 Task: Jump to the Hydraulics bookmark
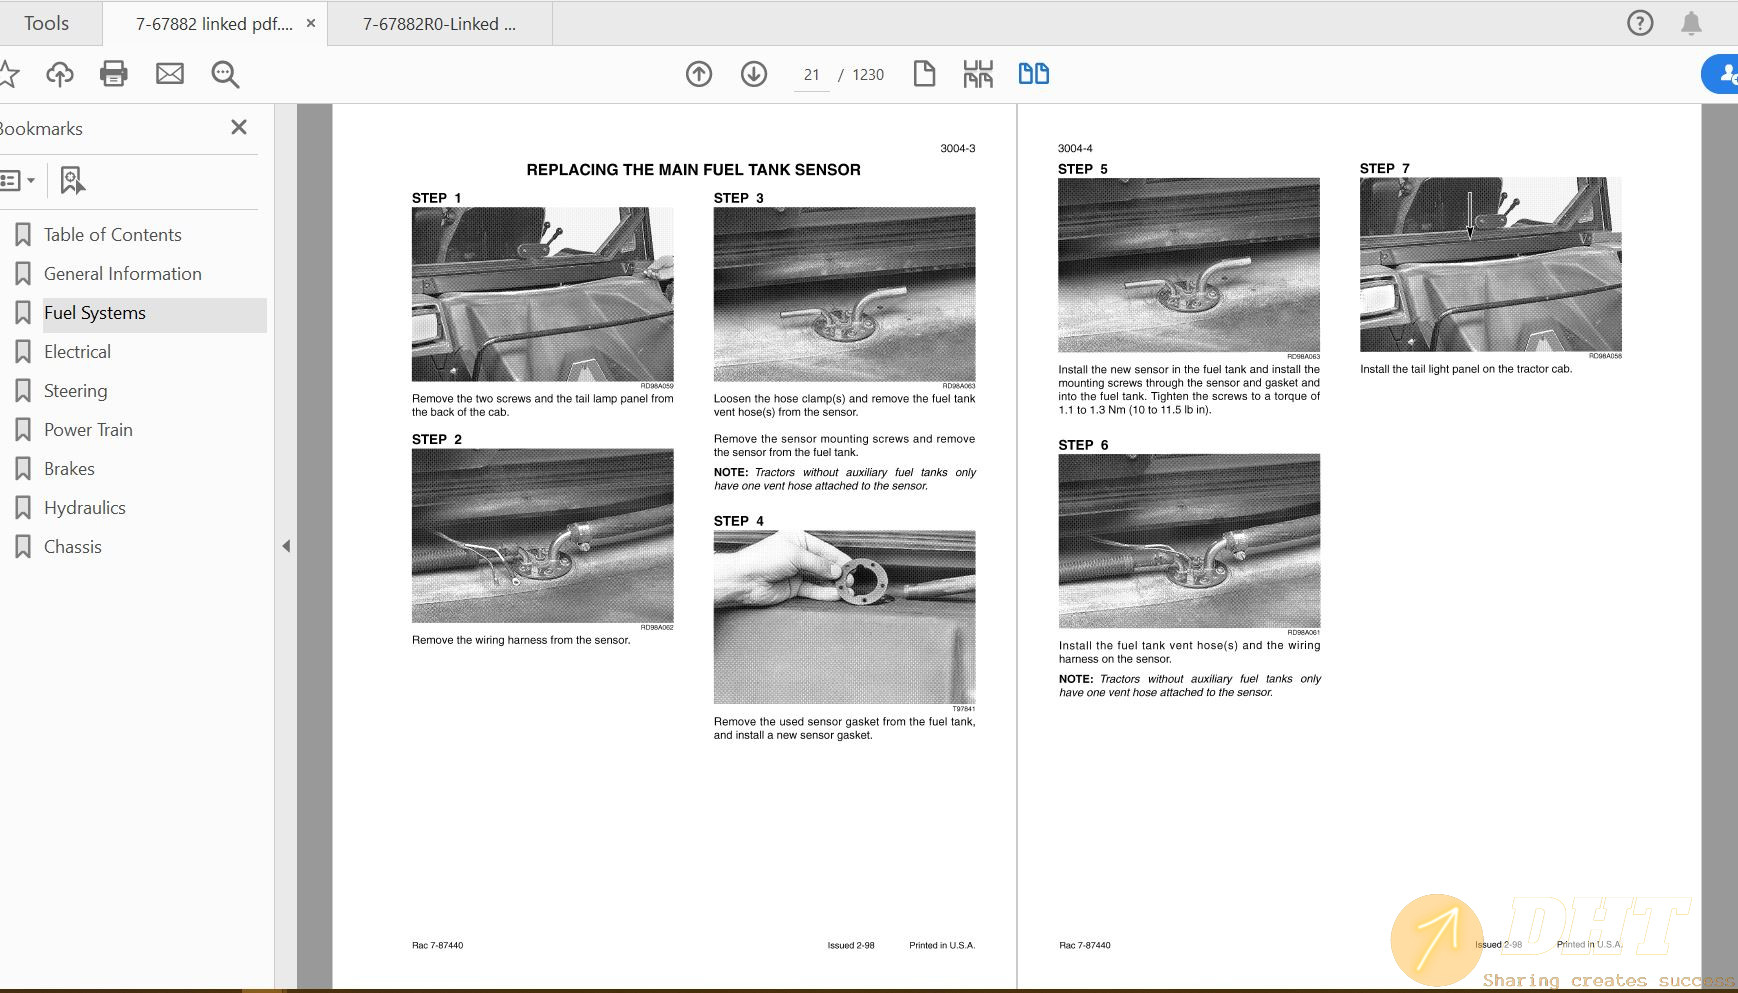point(85,508)
